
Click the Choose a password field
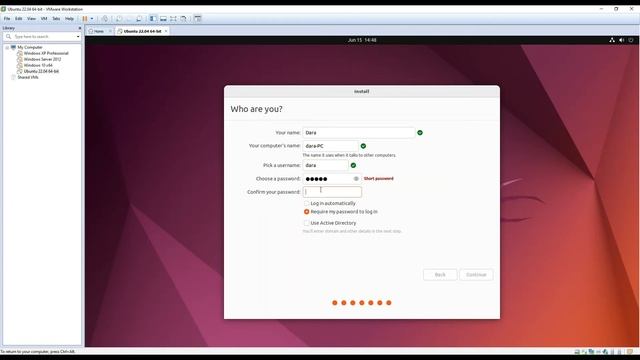click(332, 179)
